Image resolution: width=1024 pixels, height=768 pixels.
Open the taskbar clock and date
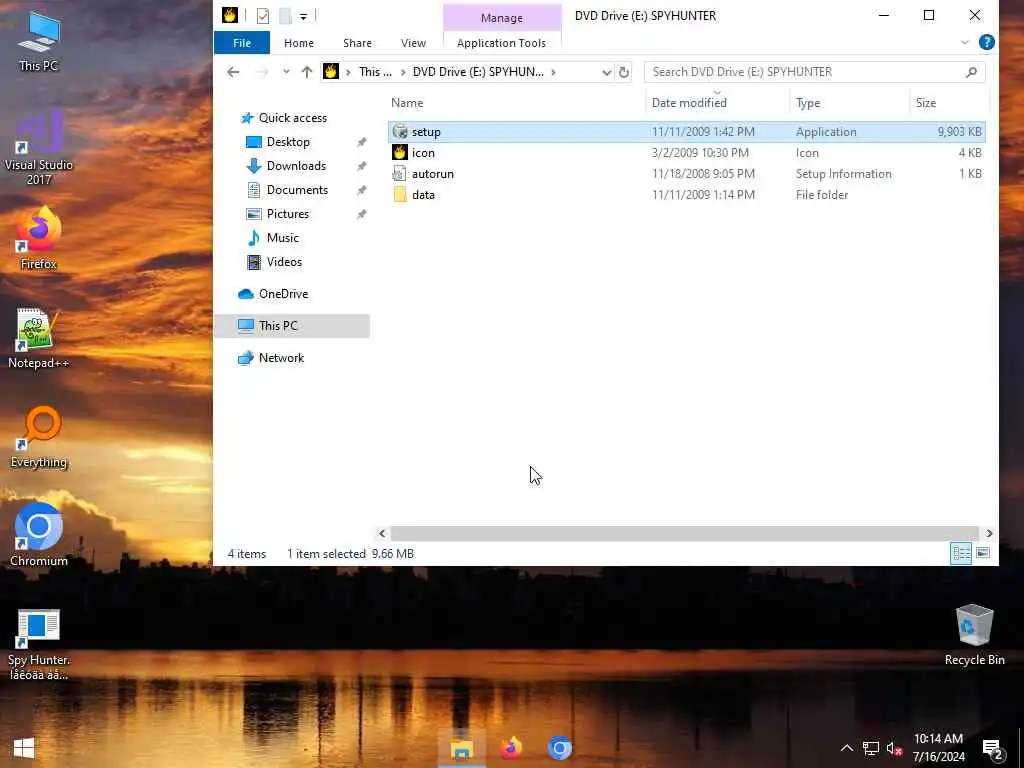[938, 748]
